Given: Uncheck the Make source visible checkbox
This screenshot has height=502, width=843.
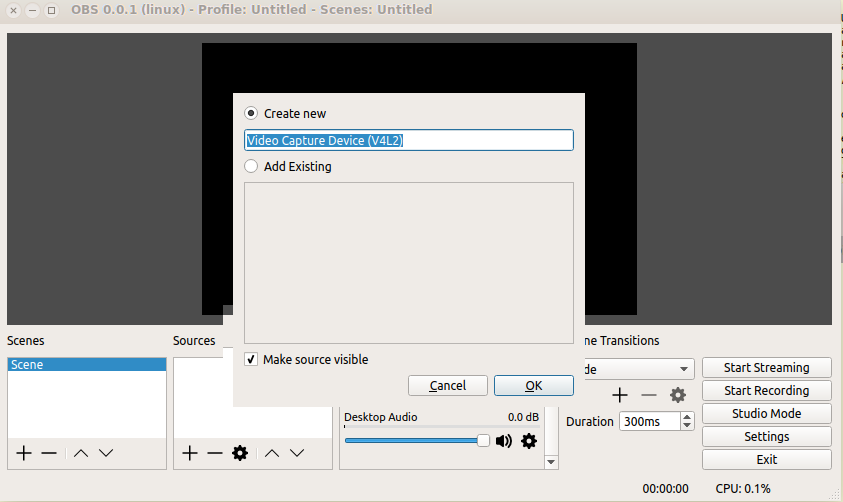Looking at the screenshot, I should [x=251, y=359].
